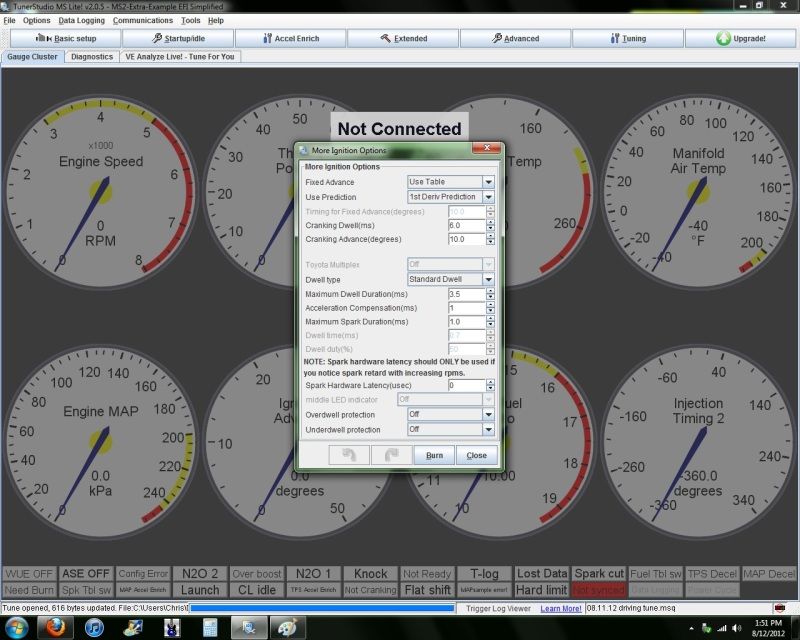
Task: Click the Maximum Spark Duration stepper arrows
Action: click(490, 322)
